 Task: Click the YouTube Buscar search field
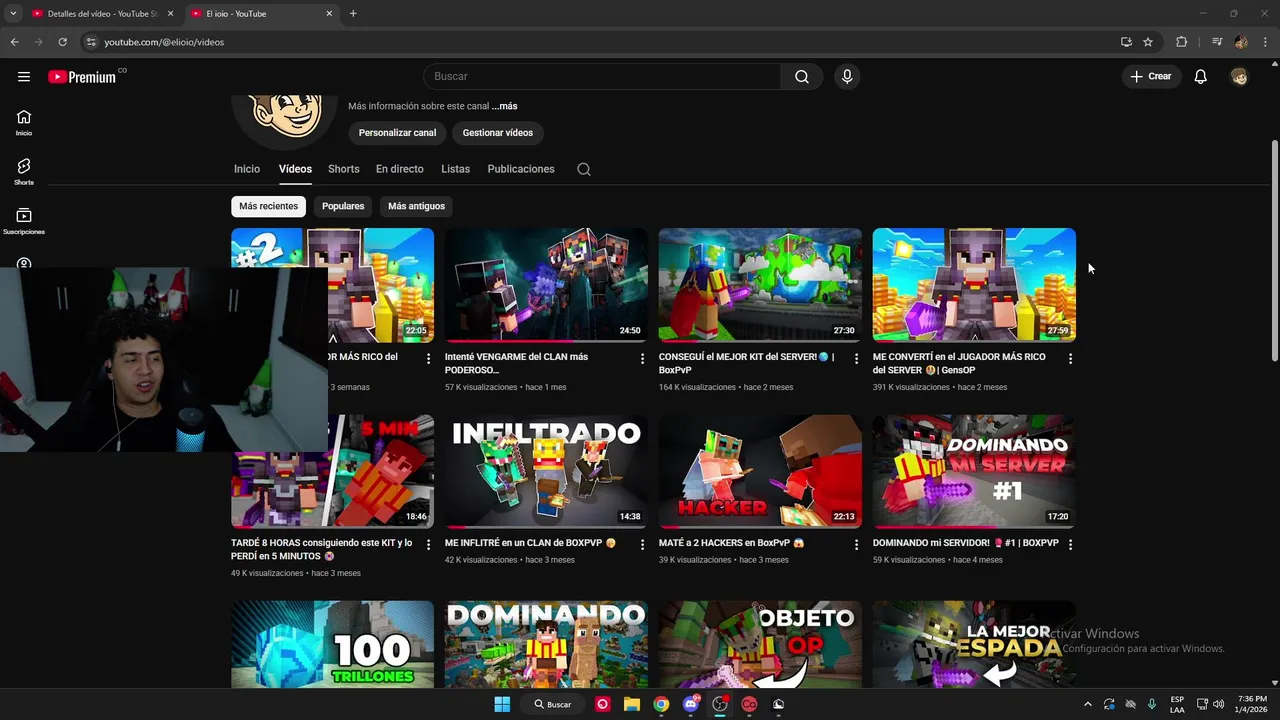pos(602,76)
